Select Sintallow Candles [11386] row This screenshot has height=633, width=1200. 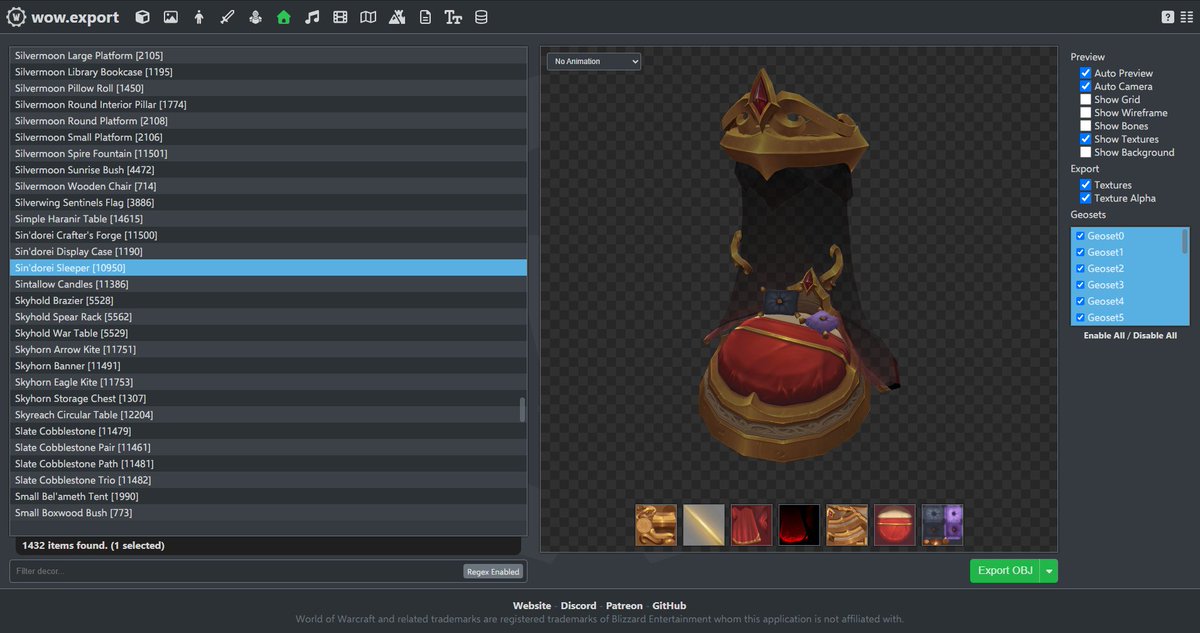tap(268, 284)
